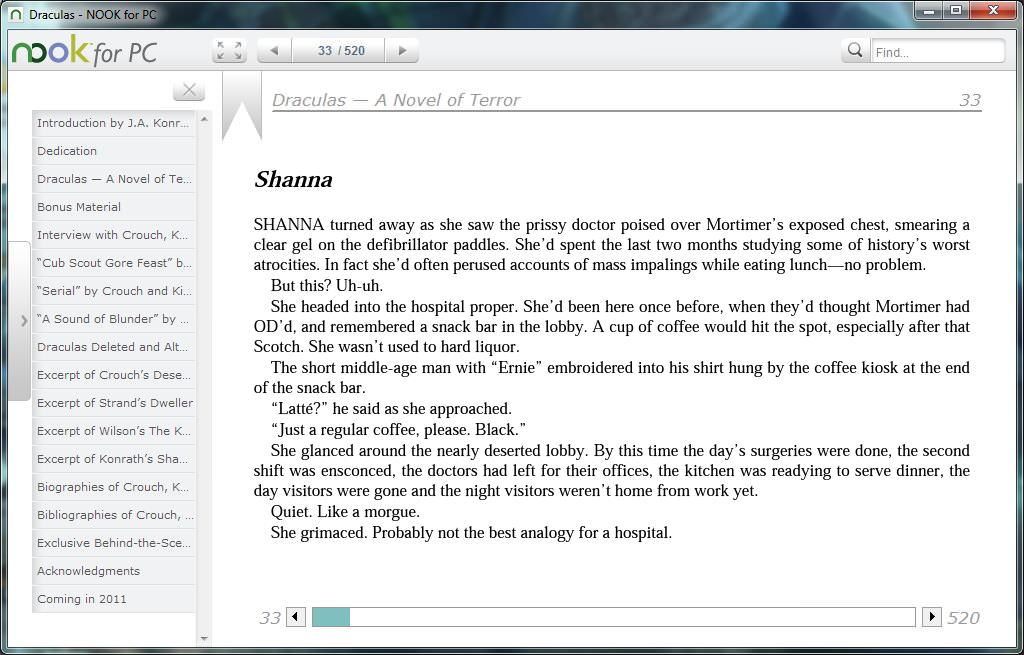Image resolution: width=1024 pixels, height=655 pixels.
Task: Open Draculas Deleted and Alternate entry
Action: click(114, 347)
